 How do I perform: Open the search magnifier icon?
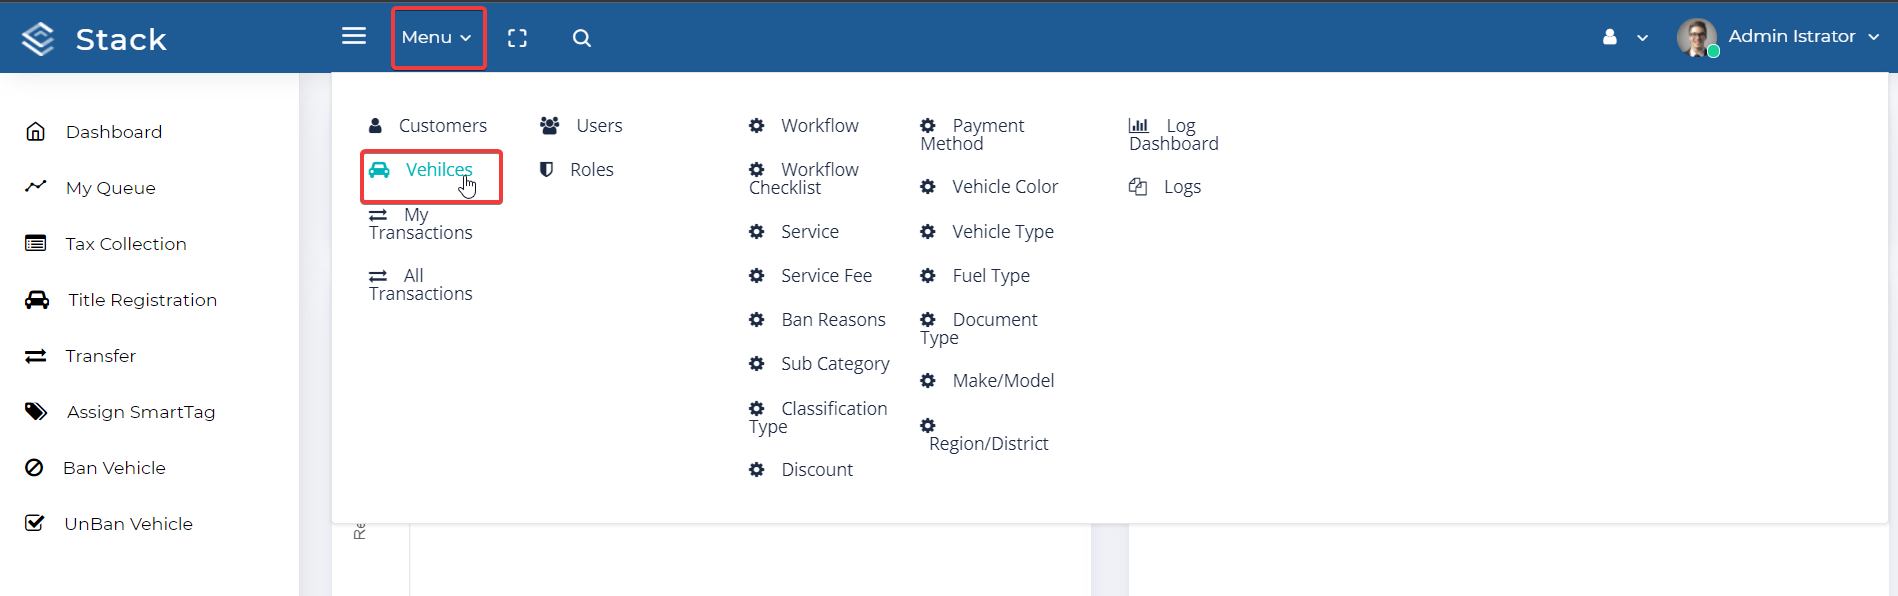point(582,38)
